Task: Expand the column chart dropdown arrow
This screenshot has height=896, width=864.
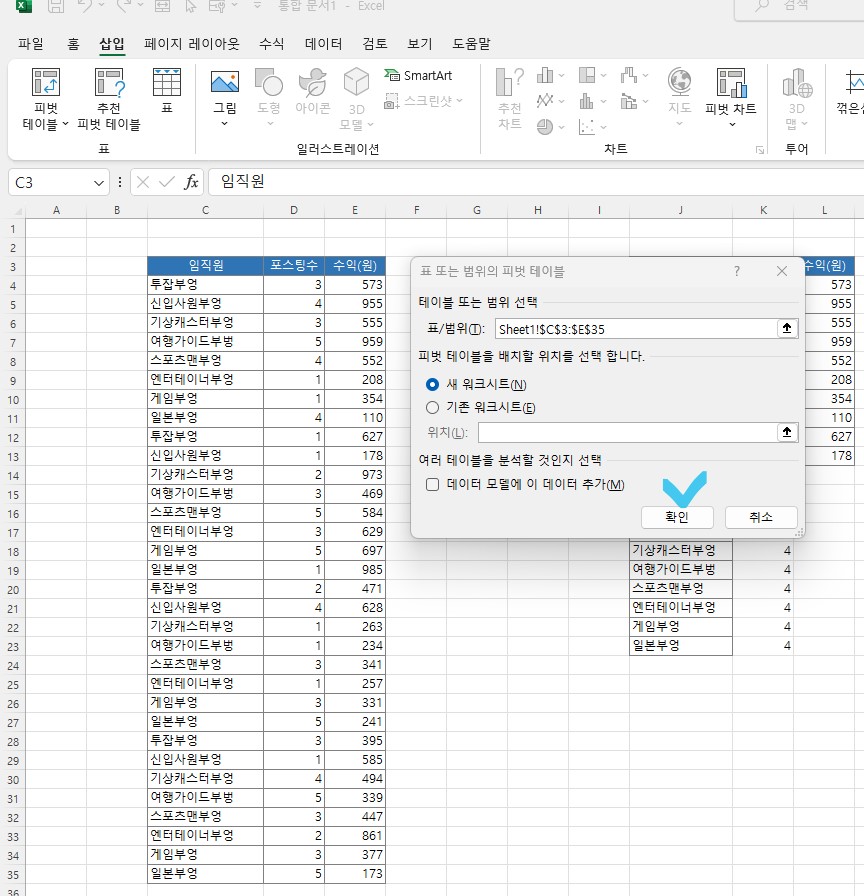Action: [561, 75]
